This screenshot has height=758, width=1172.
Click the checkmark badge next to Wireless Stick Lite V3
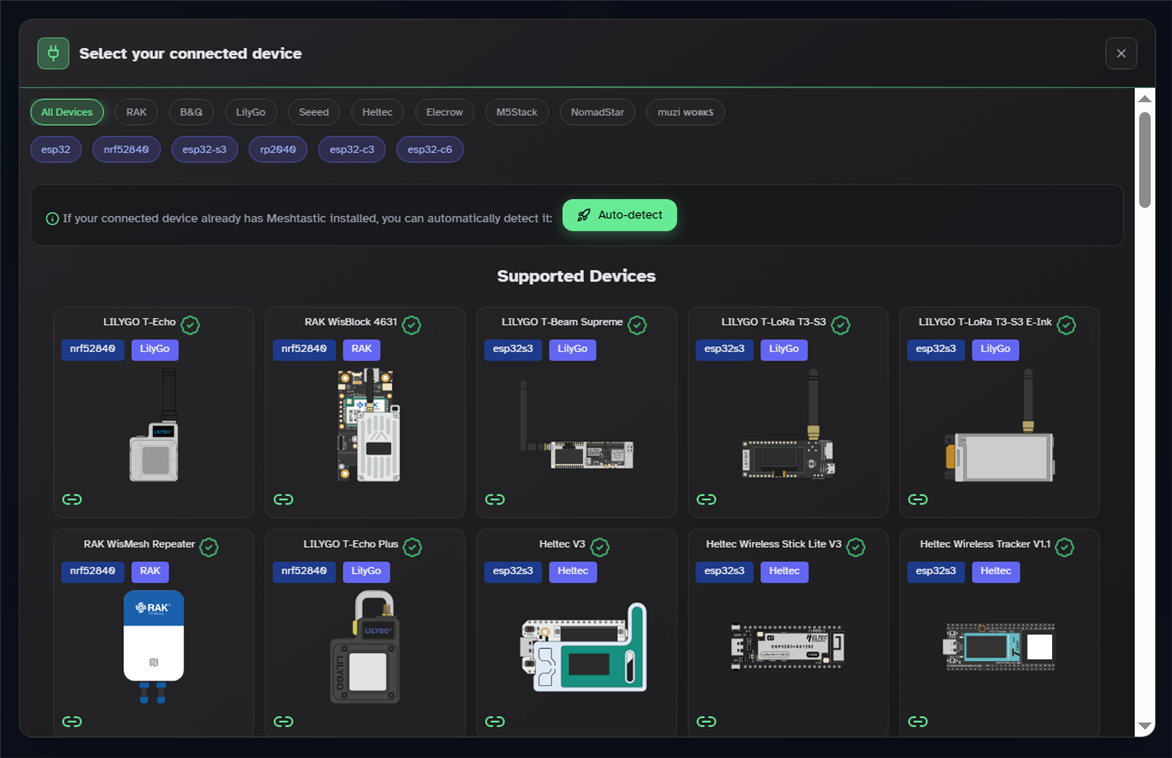click(856, 547)
